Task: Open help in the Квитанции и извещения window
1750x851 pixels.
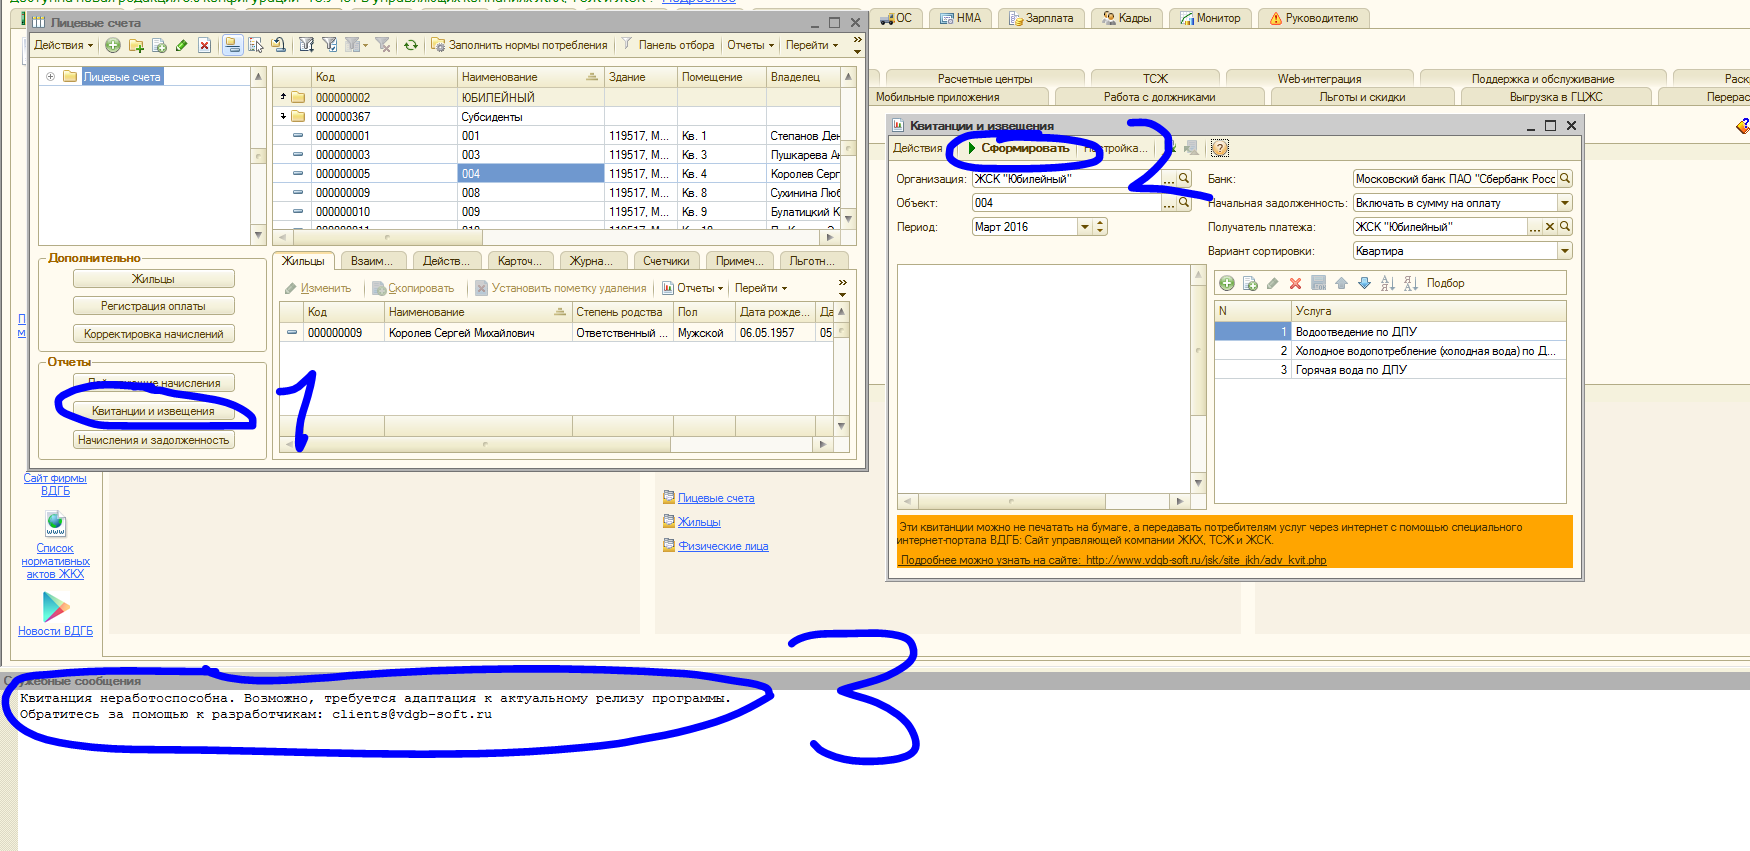Action: tap(1220, 148)
